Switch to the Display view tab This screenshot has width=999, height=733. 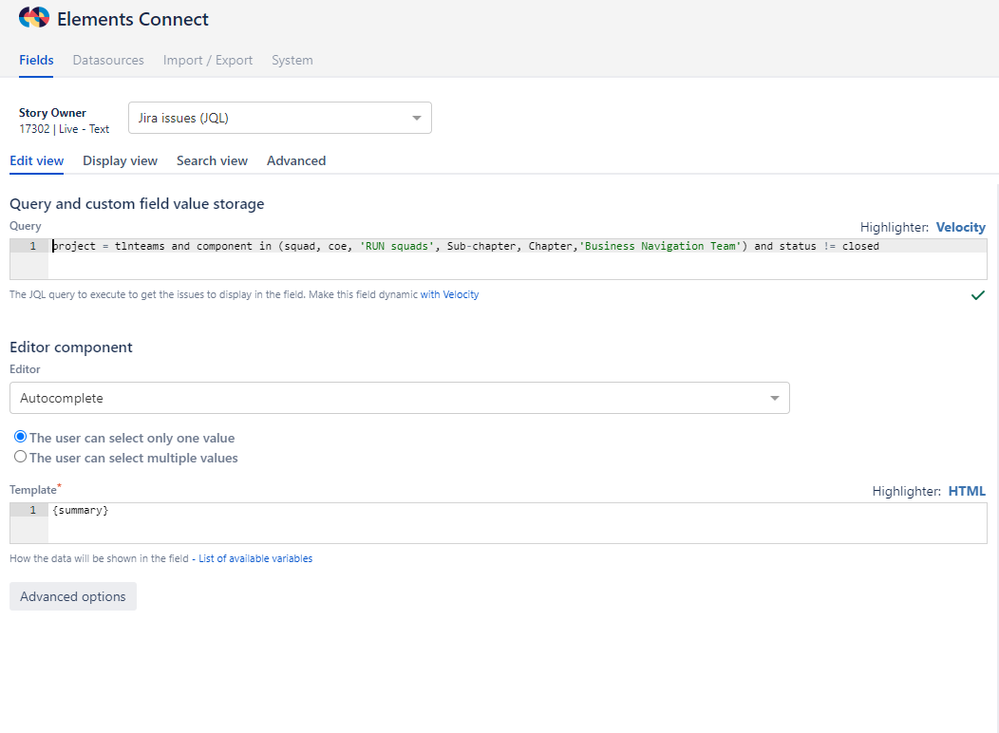(120, 161)
